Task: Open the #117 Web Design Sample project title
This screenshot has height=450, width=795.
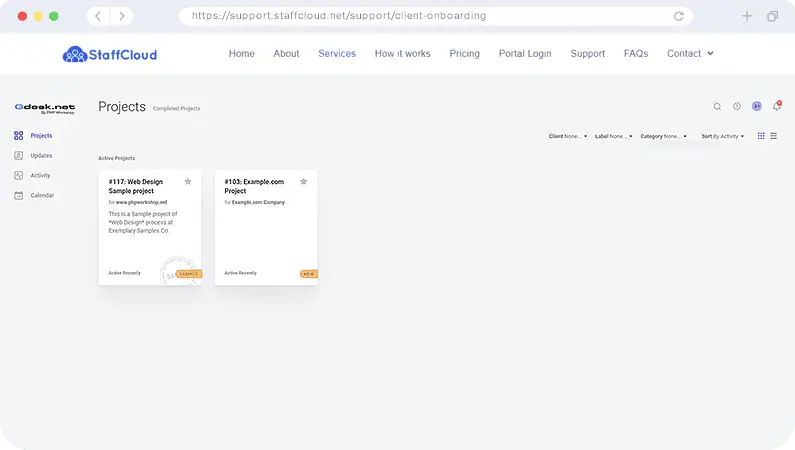Action: click(136, 186)
